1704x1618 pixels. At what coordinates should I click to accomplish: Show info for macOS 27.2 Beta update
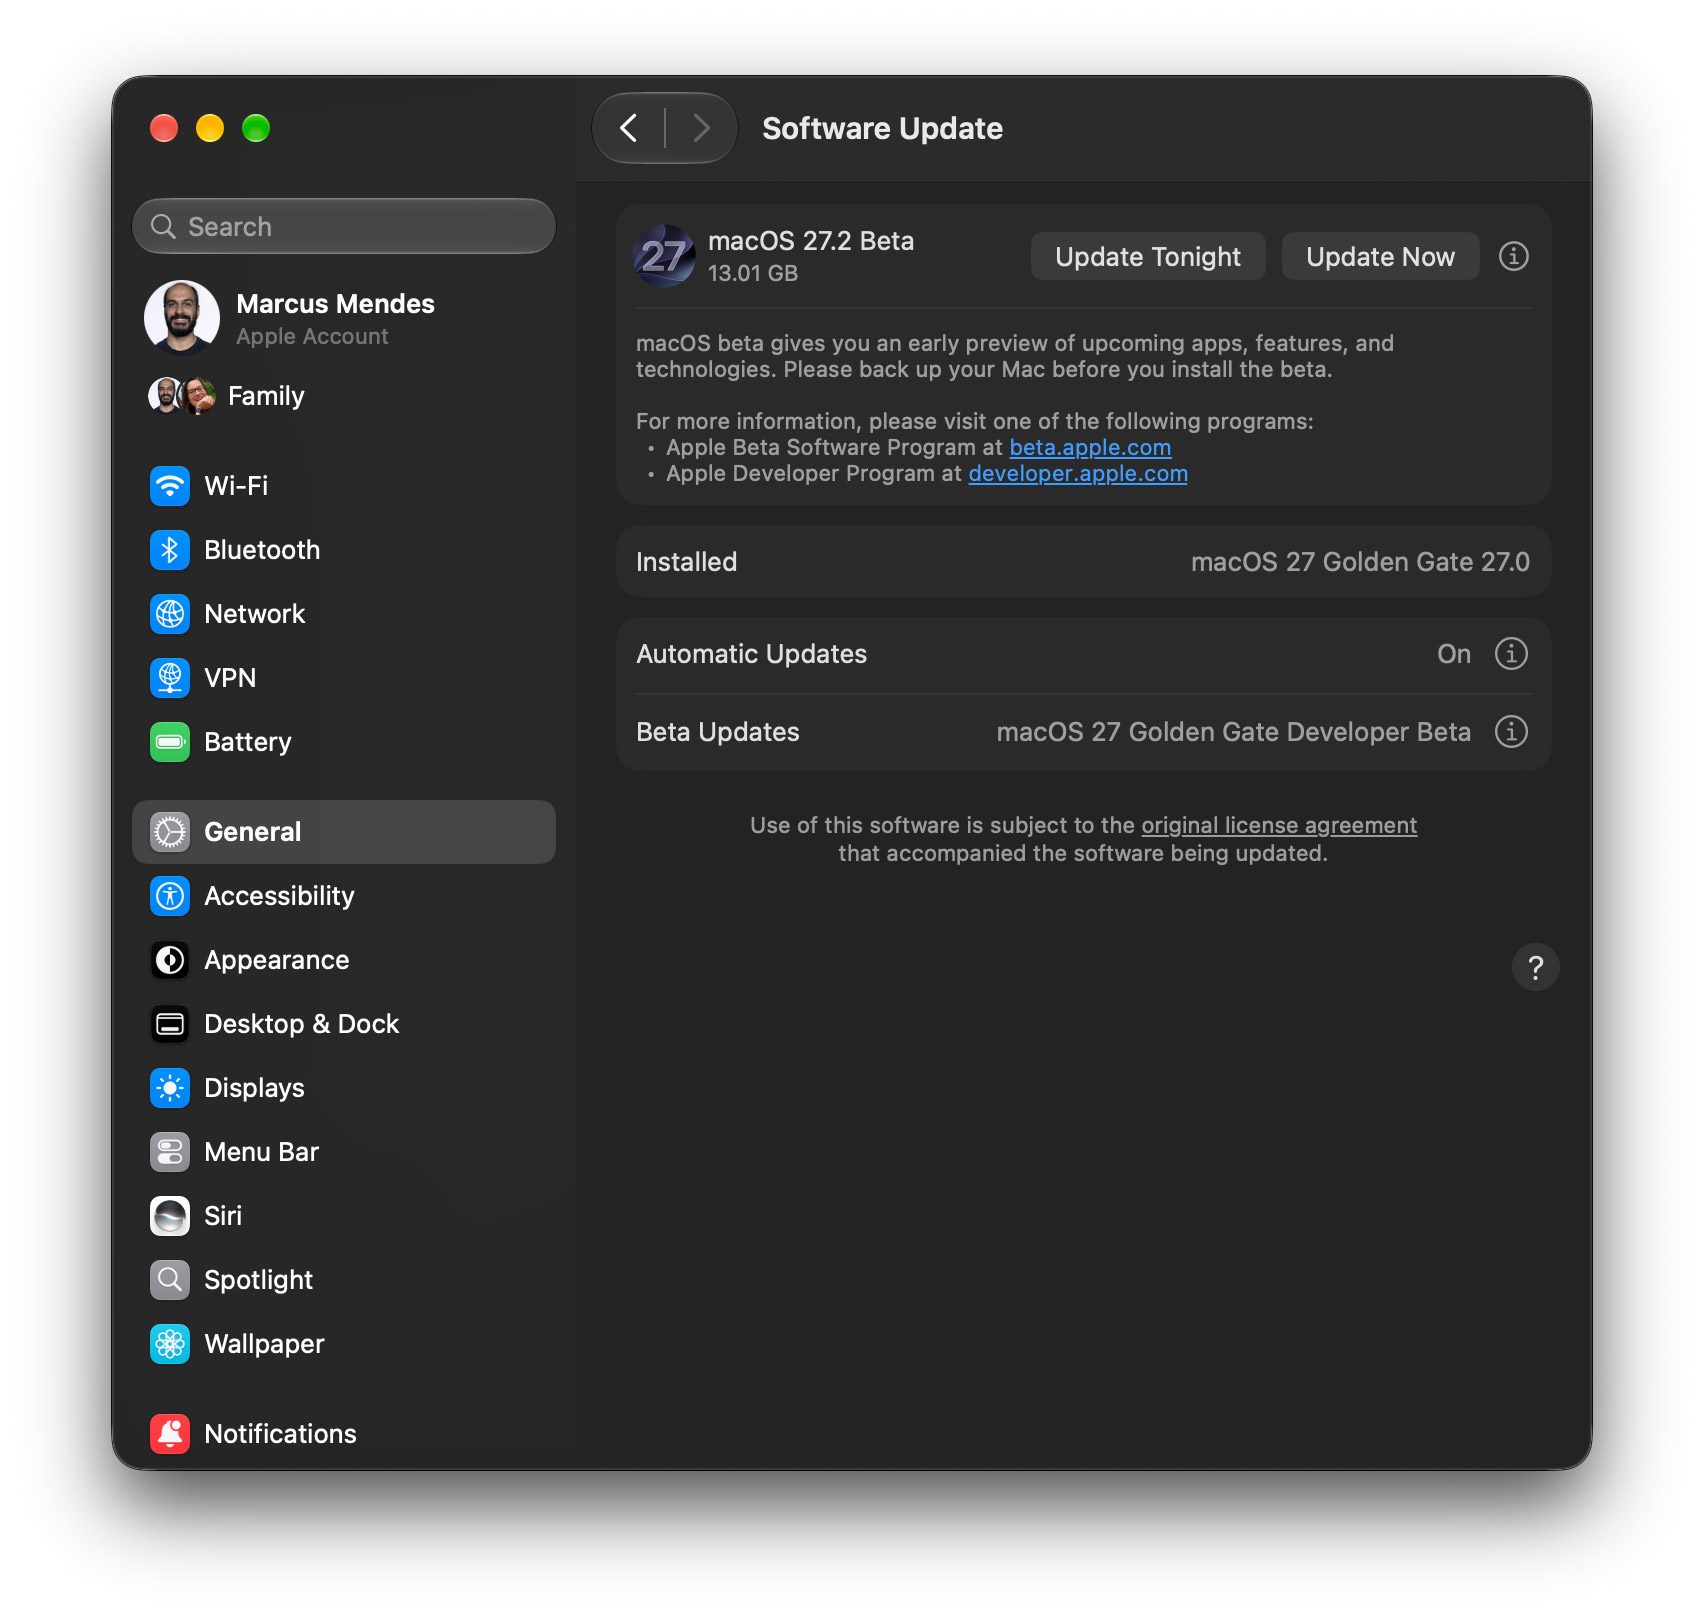click(1513, 256)
